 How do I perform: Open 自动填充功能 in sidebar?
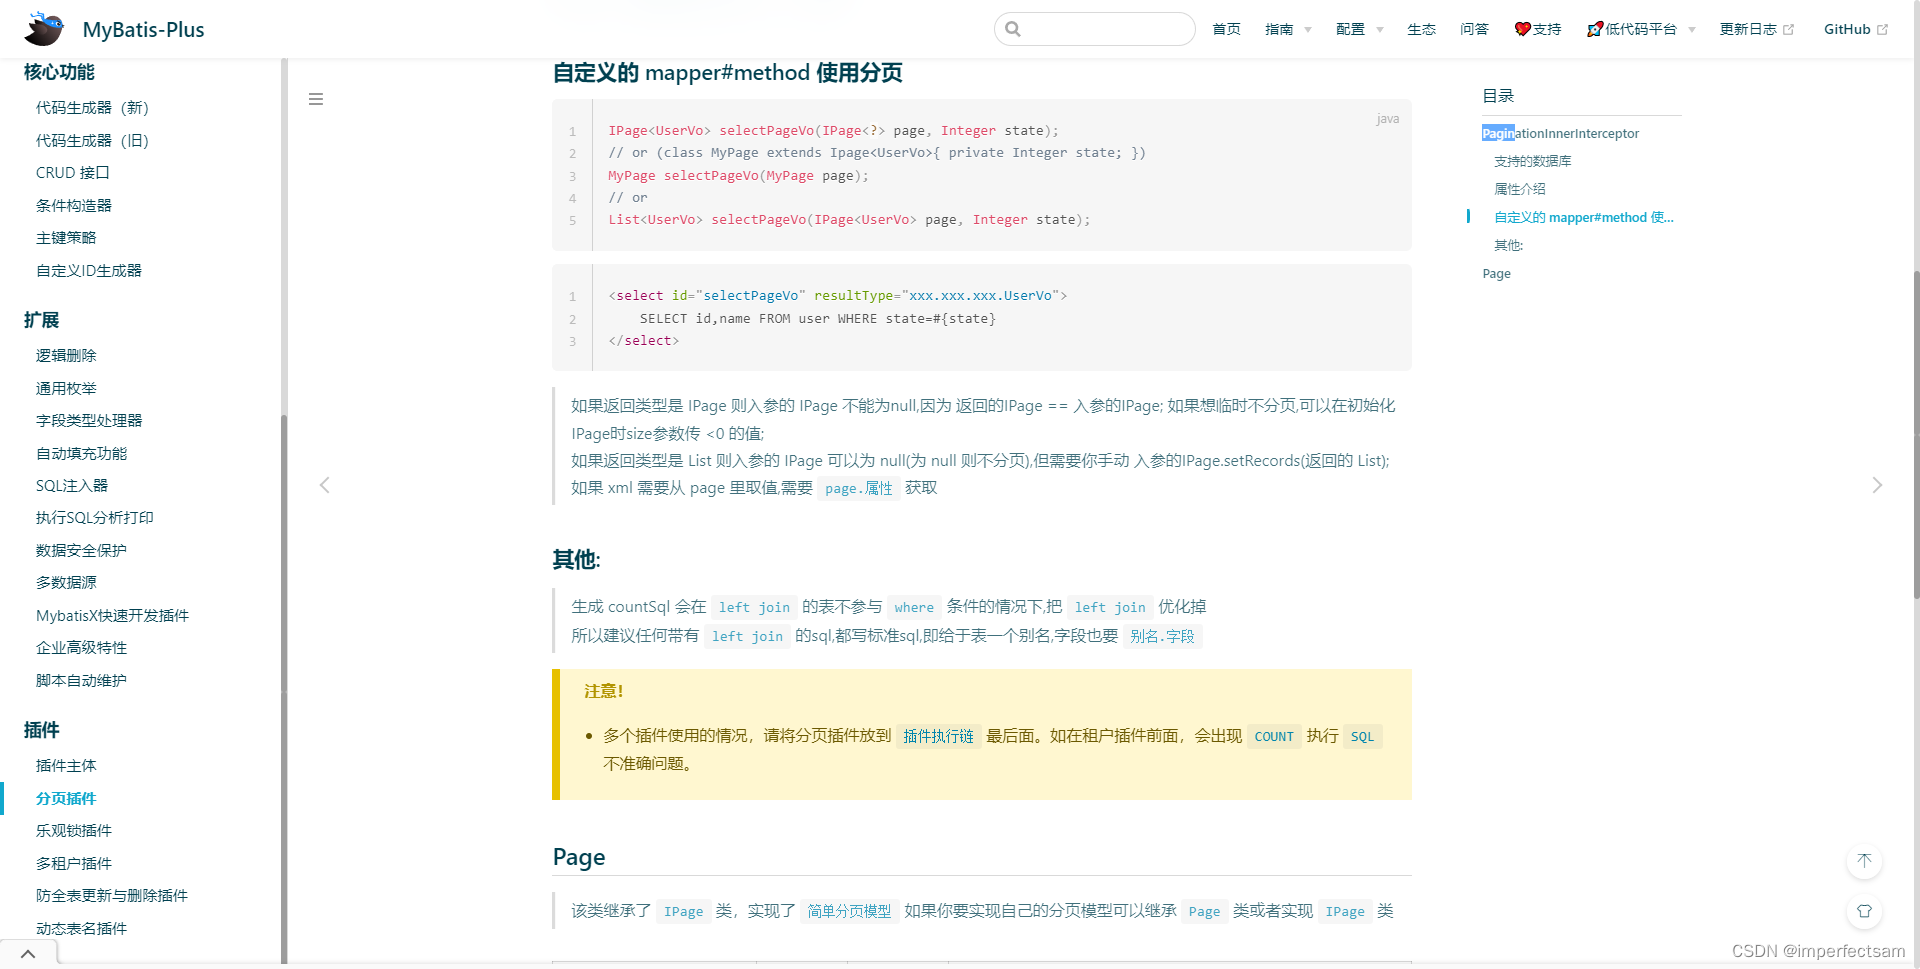coord(81,454)
